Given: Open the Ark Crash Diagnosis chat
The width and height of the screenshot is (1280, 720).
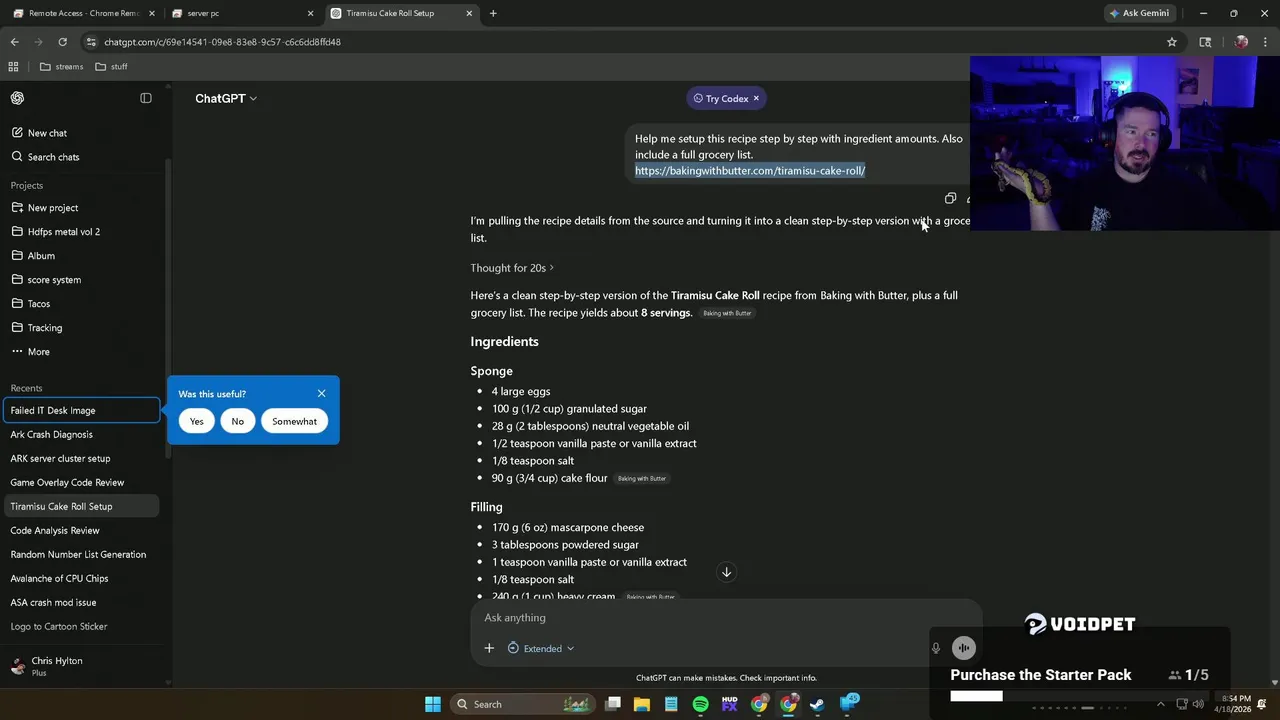Looking at the screenshot, I should 81,434.
